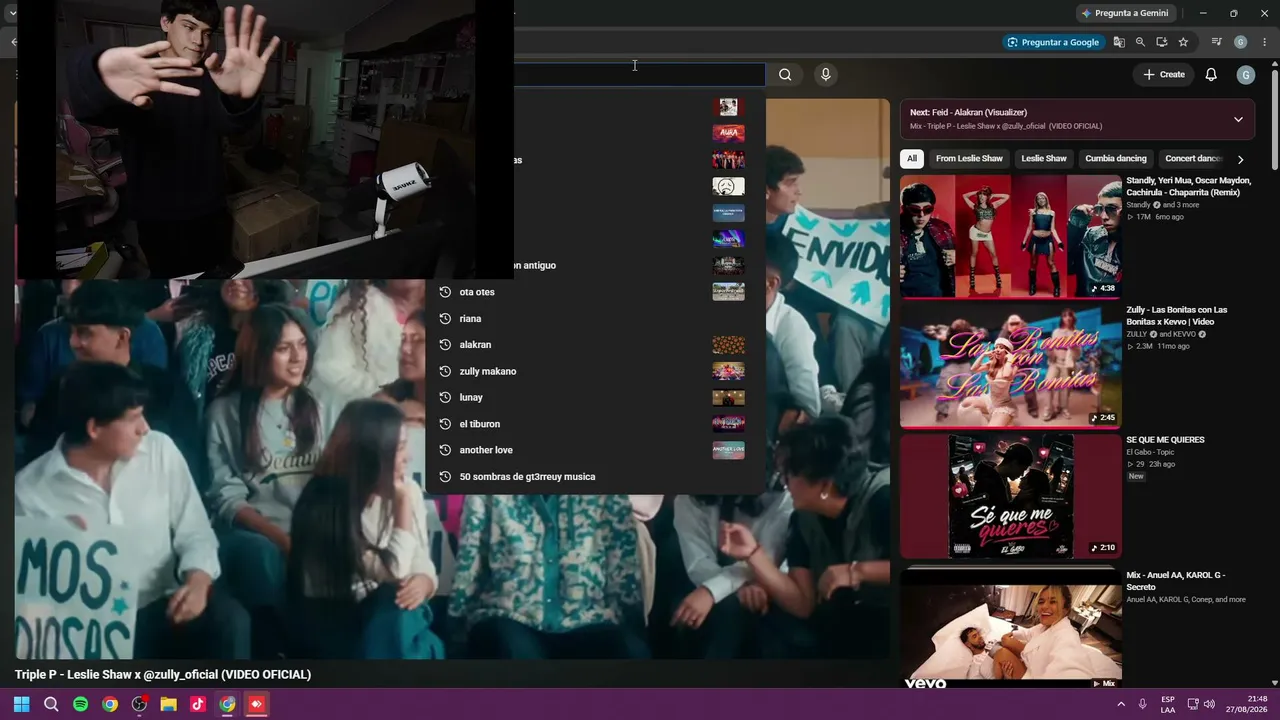
Task: Open OBS Studio from the taskbar
Action: click(139, 704)
